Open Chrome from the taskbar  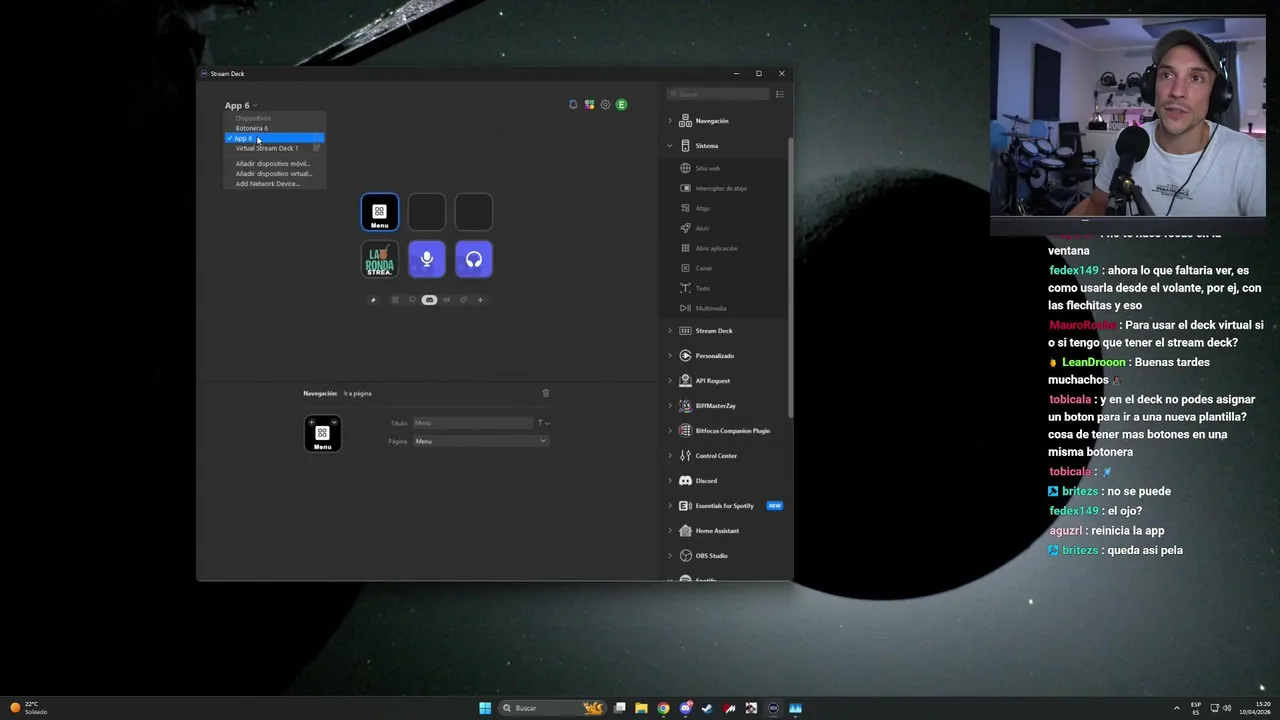(x=663, y=708)
